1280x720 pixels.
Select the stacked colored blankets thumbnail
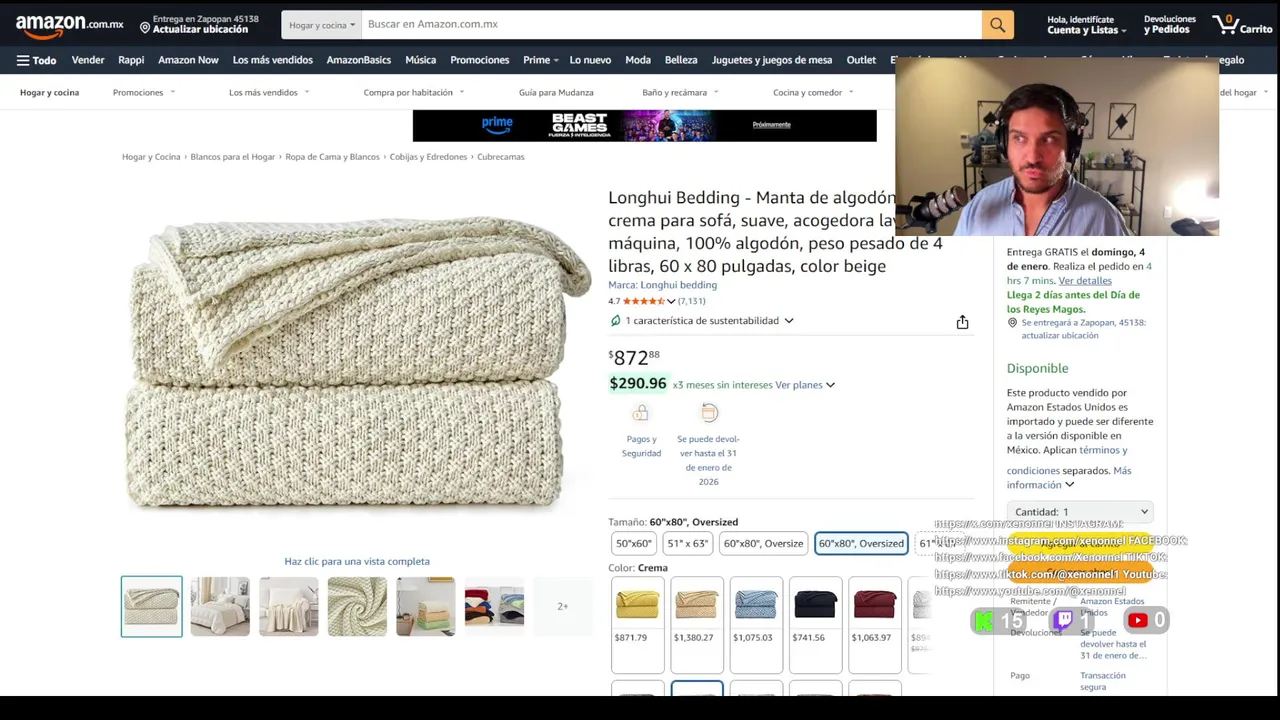(x=425, y=606)
